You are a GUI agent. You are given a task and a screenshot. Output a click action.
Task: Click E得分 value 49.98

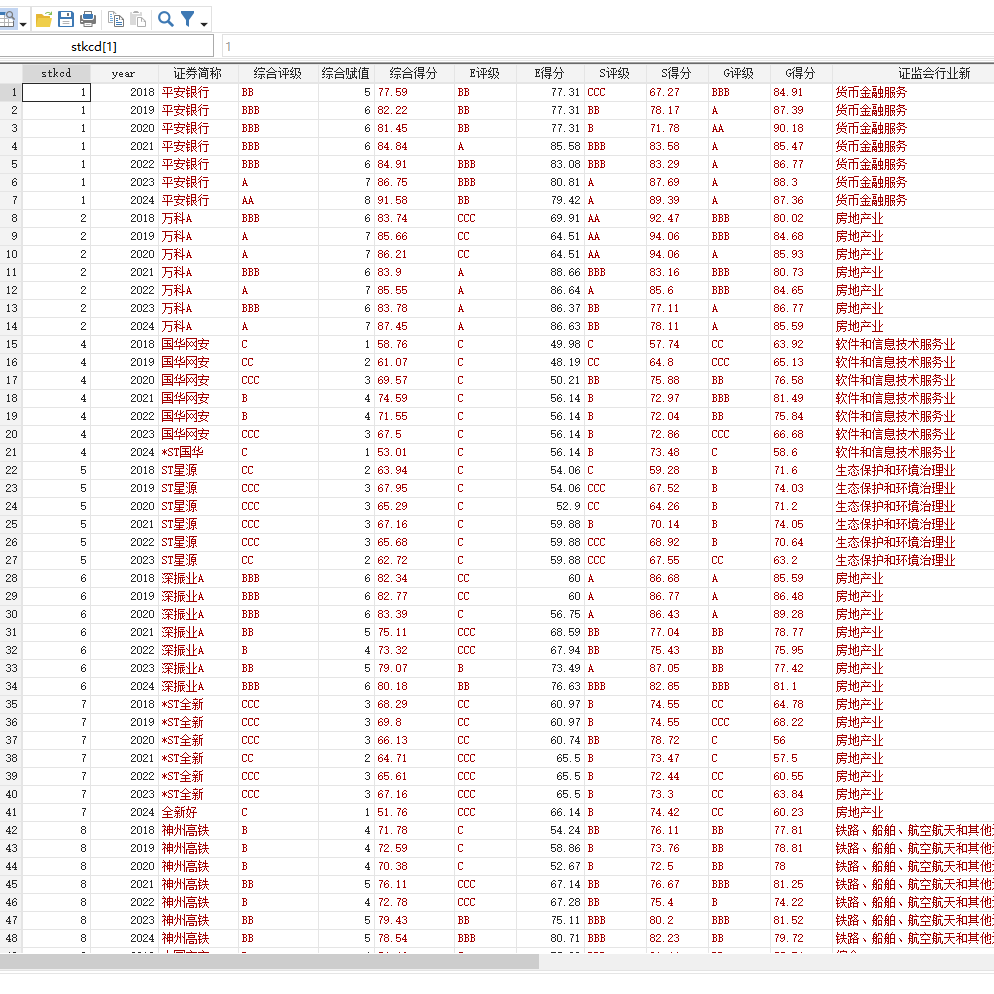565,344
